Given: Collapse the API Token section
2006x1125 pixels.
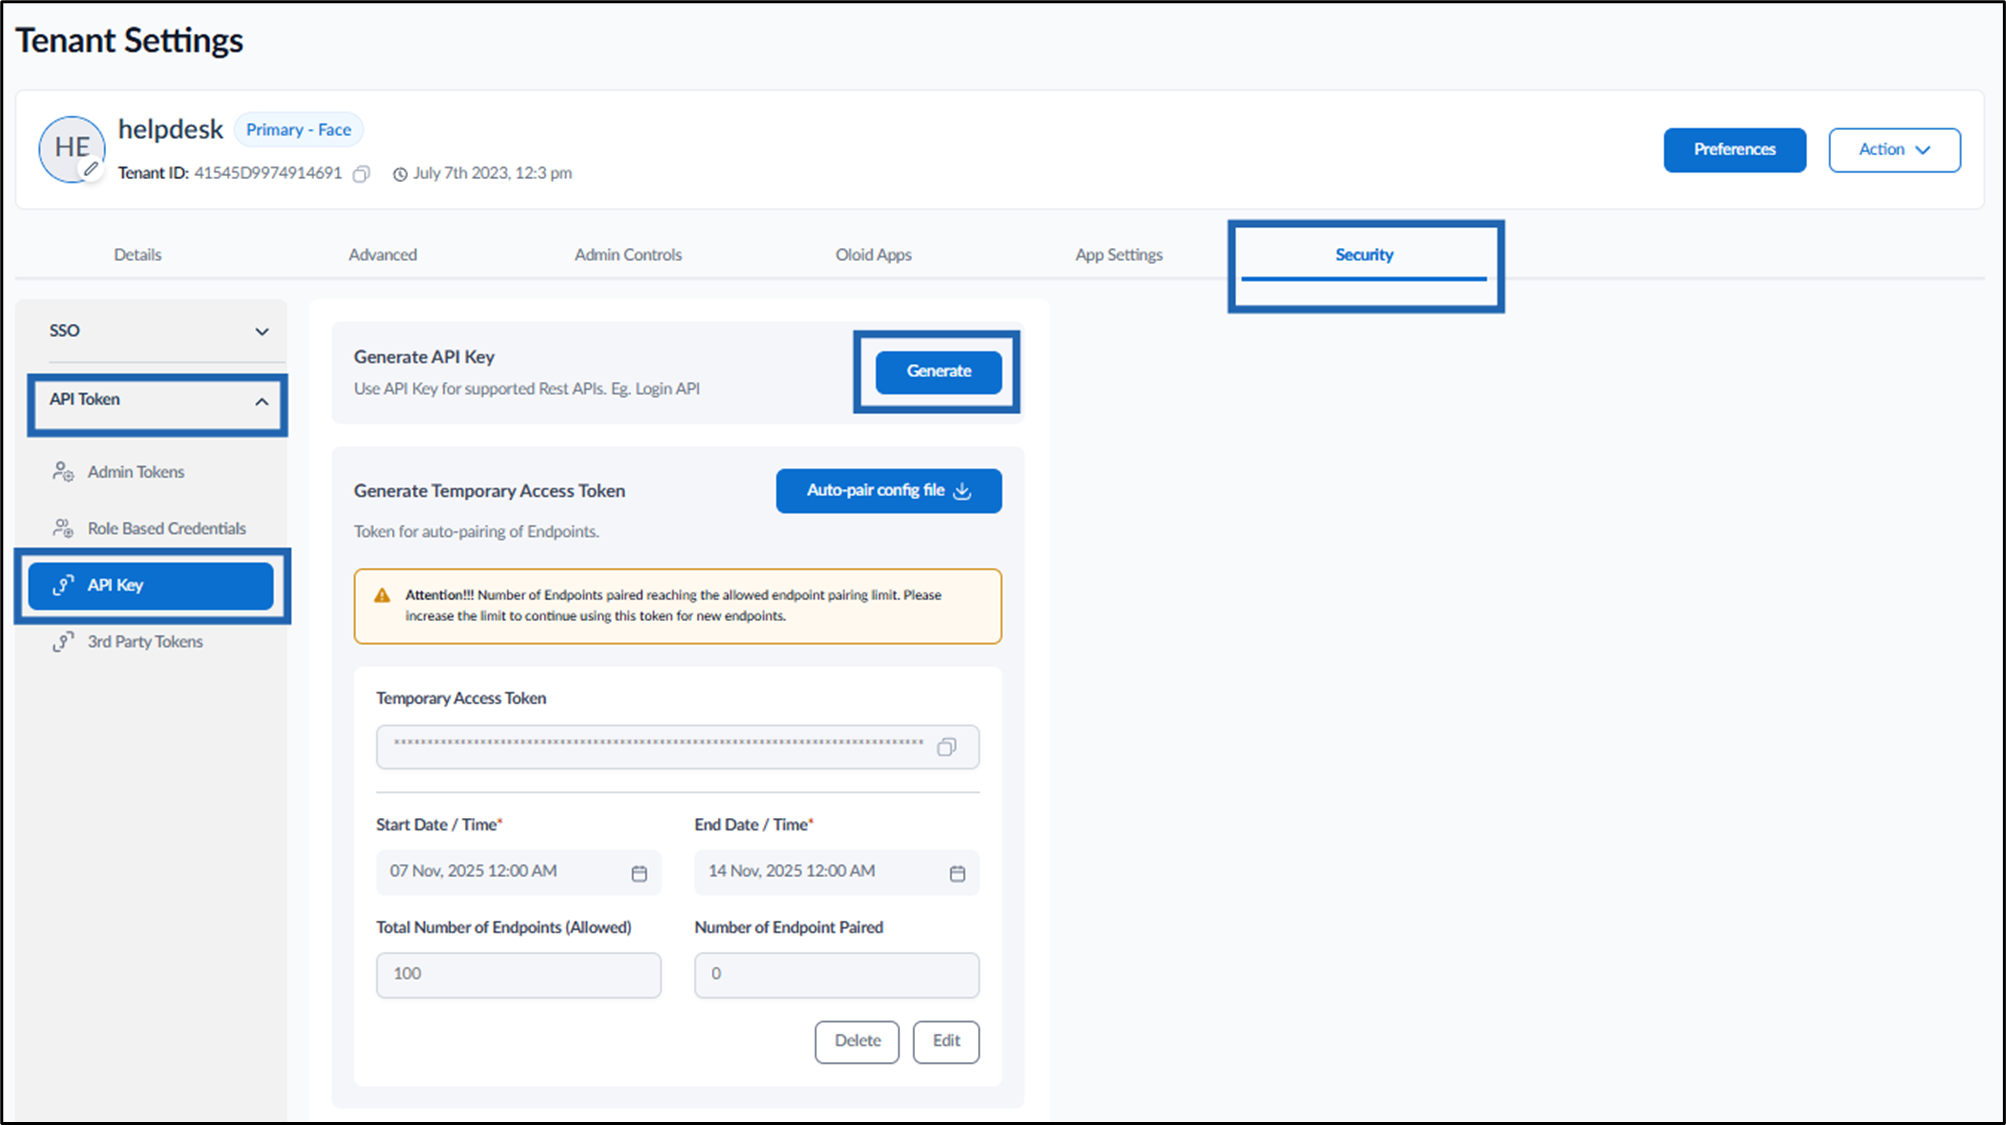Looking at the screenshot, I should pos(262,401).
